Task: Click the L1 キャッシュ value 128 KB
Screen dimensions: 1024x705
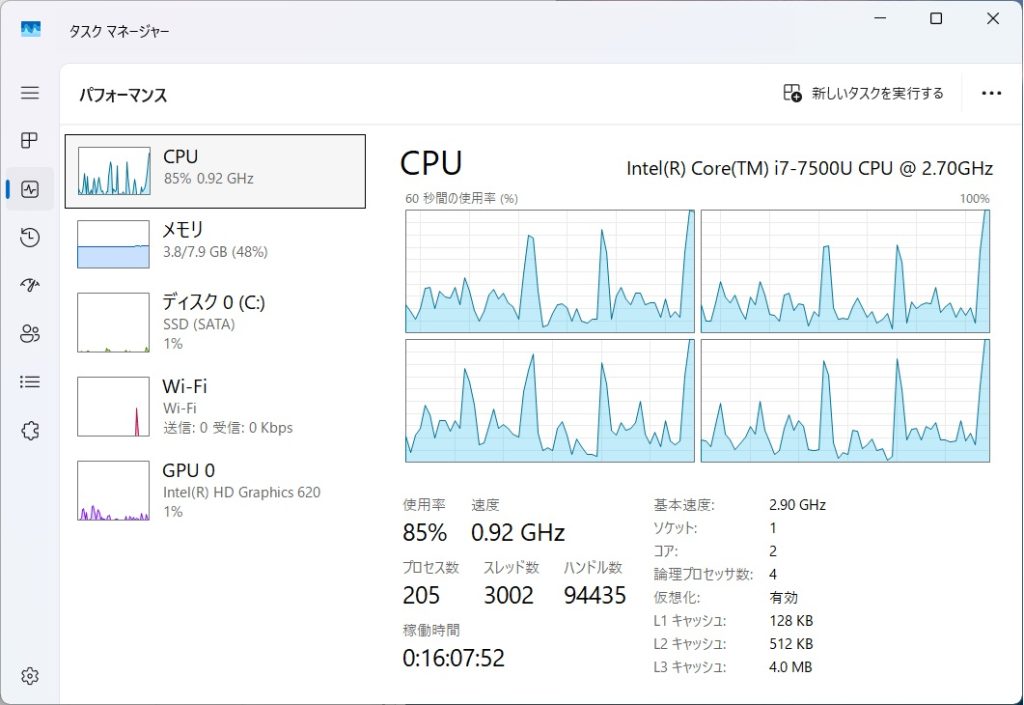Action: pyautogui.click(x=791, y=621)
